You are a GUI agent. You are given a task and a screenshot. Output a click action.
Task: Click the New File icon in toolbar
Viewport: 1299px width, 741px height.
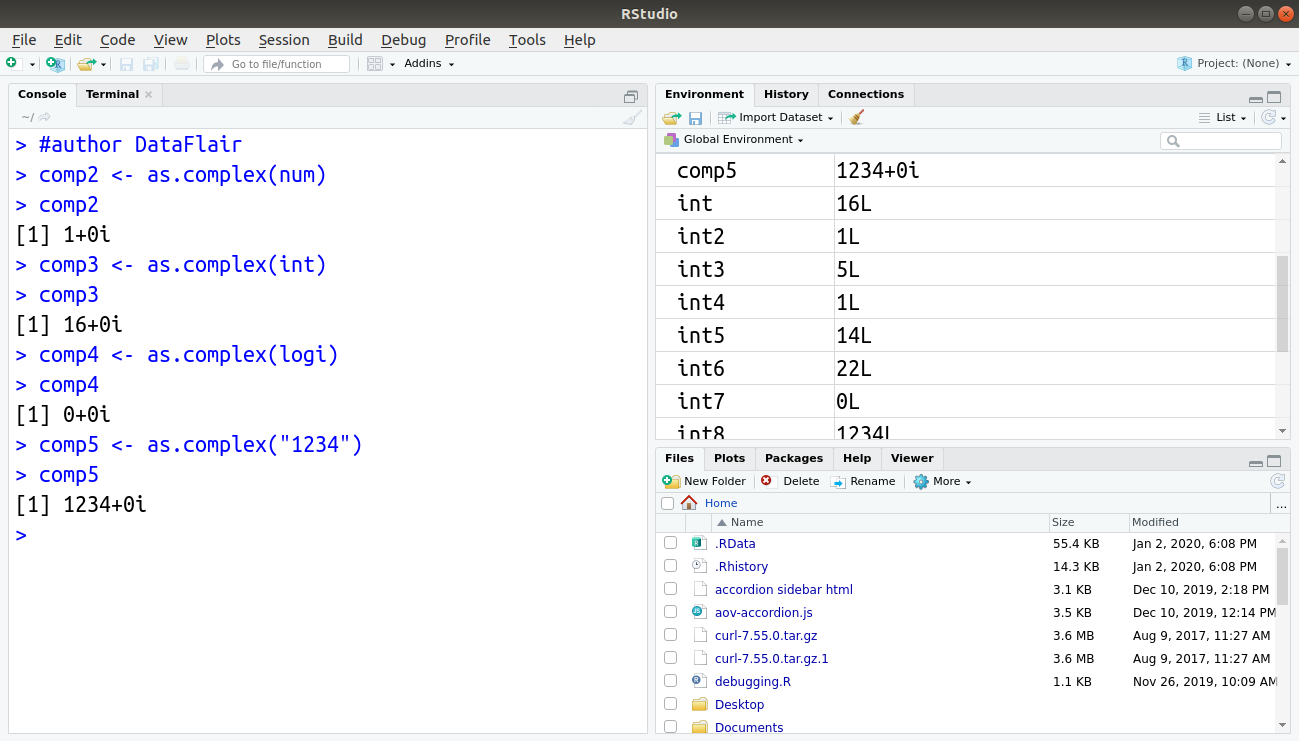(12, 63)
